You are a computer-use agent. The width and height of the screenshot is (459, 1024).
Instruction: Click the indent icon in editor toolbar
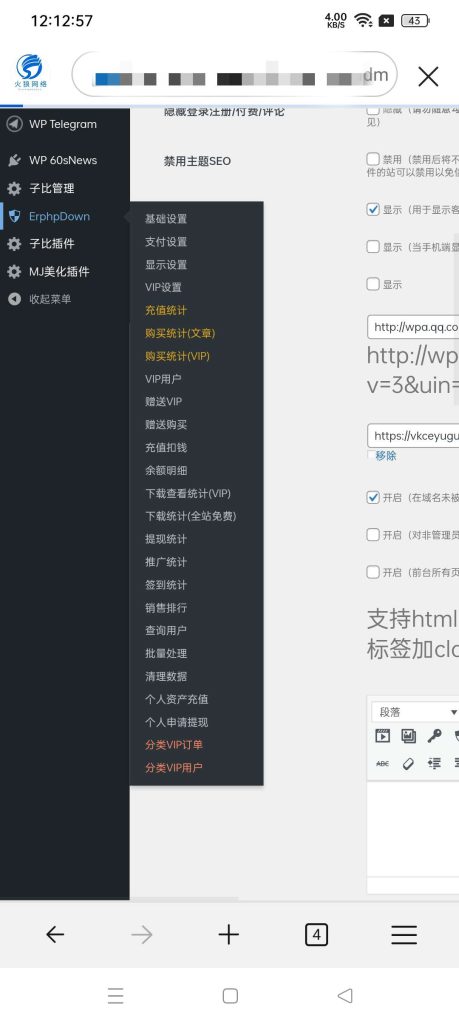coord(434,763)
